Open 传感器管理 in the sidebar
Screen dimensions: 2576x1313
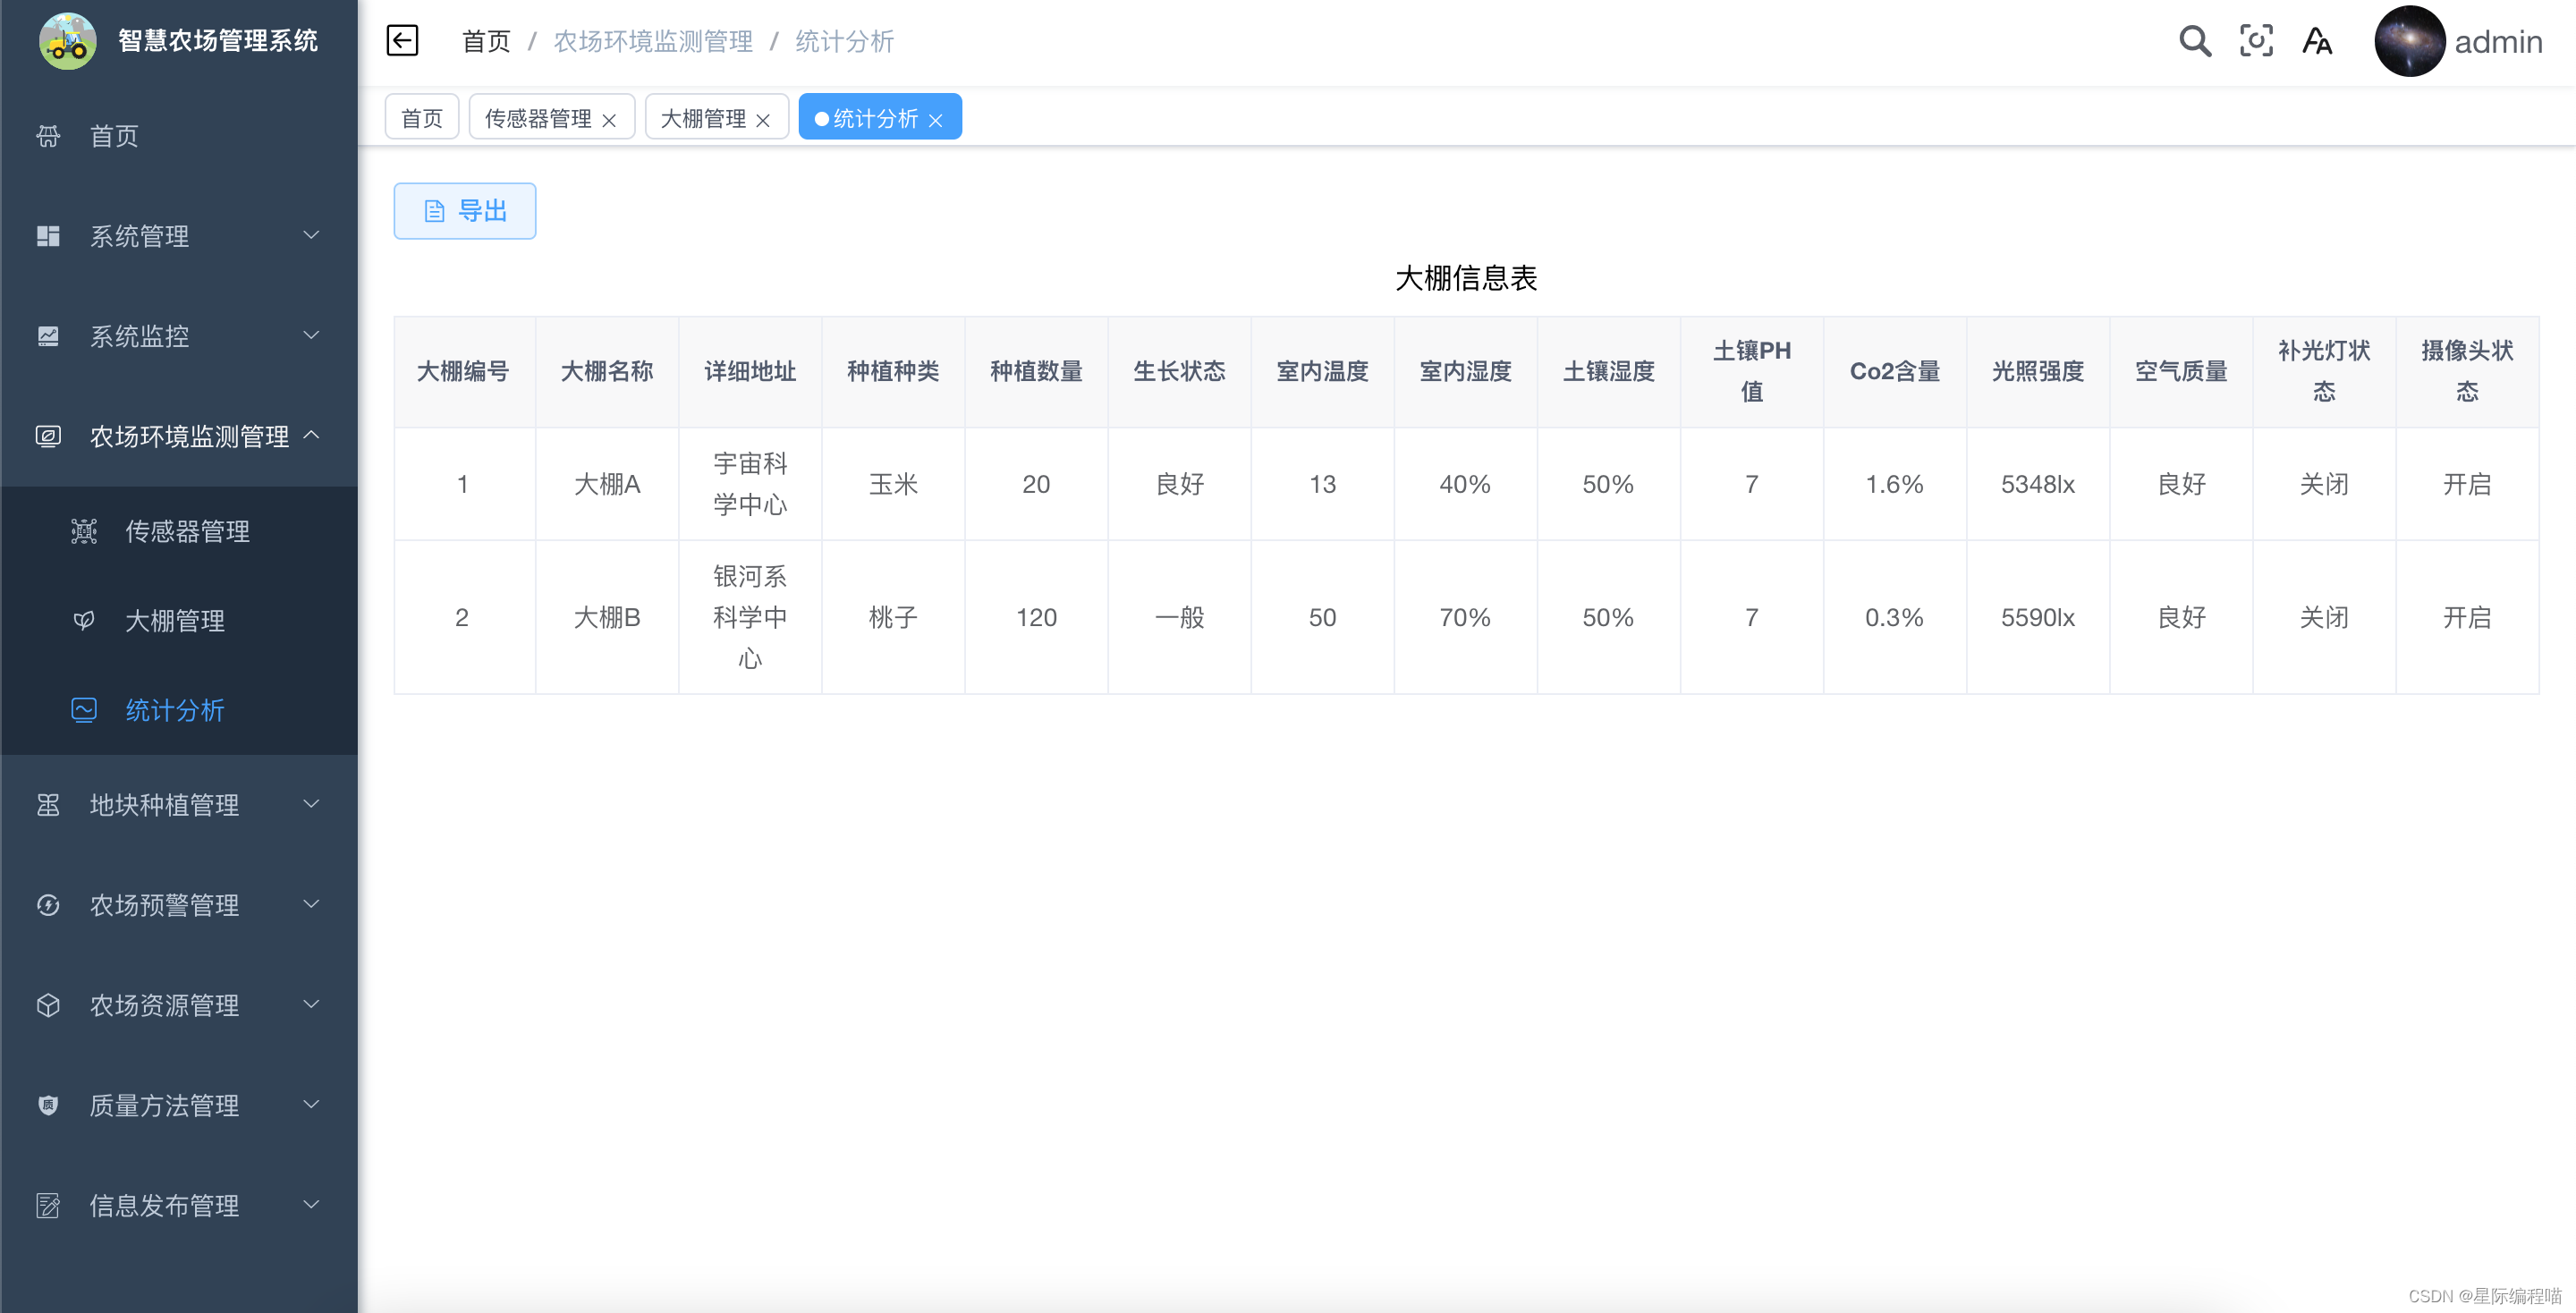[x=187, y=531]
